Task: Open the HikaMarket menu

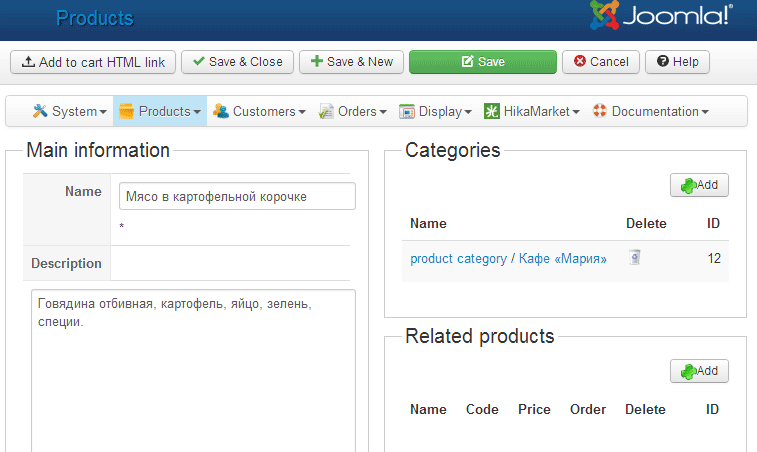Action: click(x=532, y=111)
